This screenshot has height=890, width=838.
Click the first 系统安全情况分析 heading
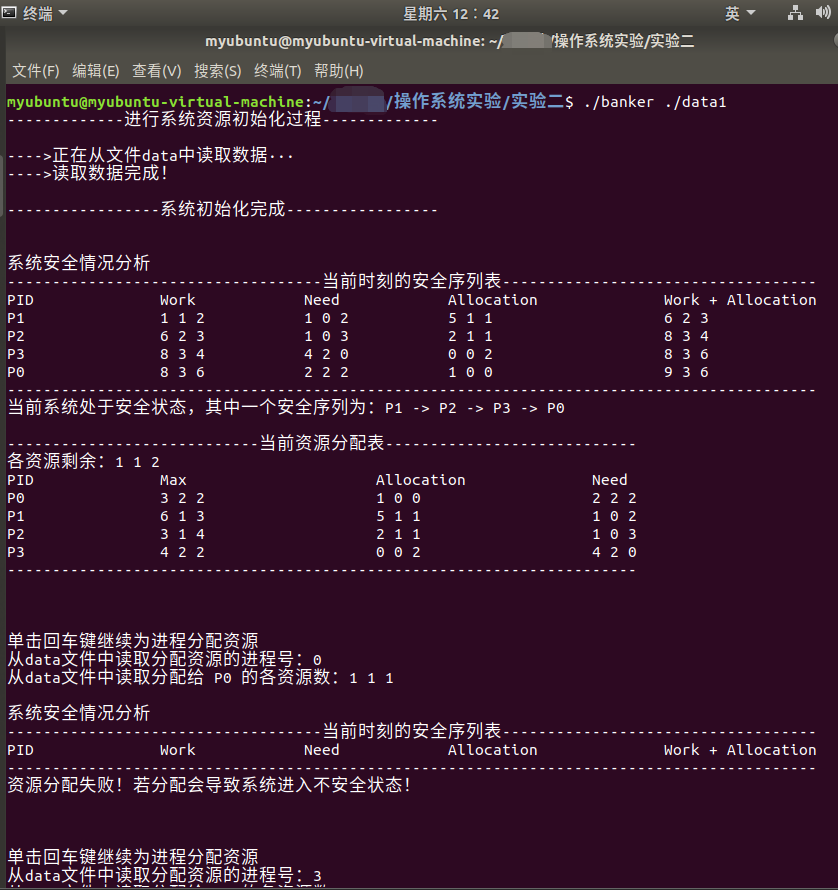[79, 263]
